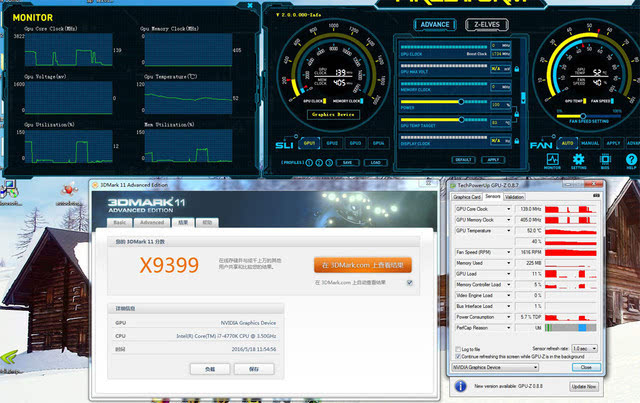The width and height of the screenshot is (640, 403).
Task: Select profile 3 circle in FireStorm
Action: 329,163
